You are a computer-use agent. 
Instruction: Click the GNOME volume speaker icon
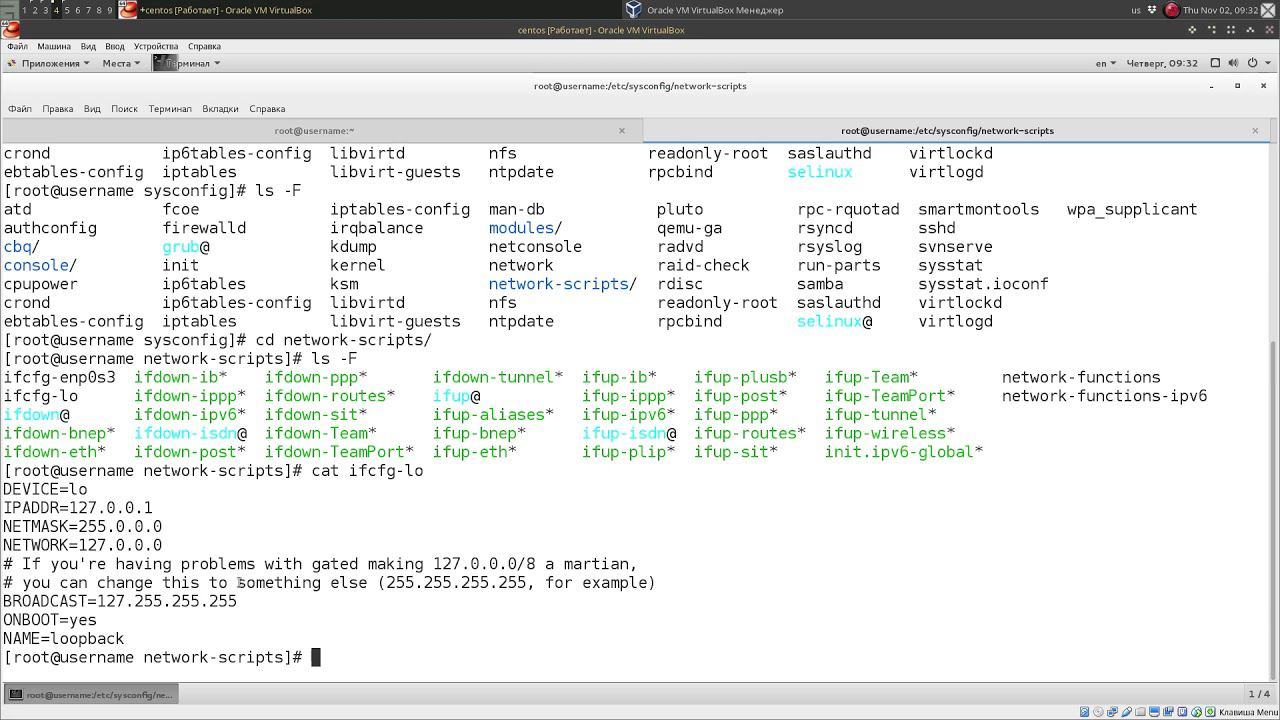1234,63
